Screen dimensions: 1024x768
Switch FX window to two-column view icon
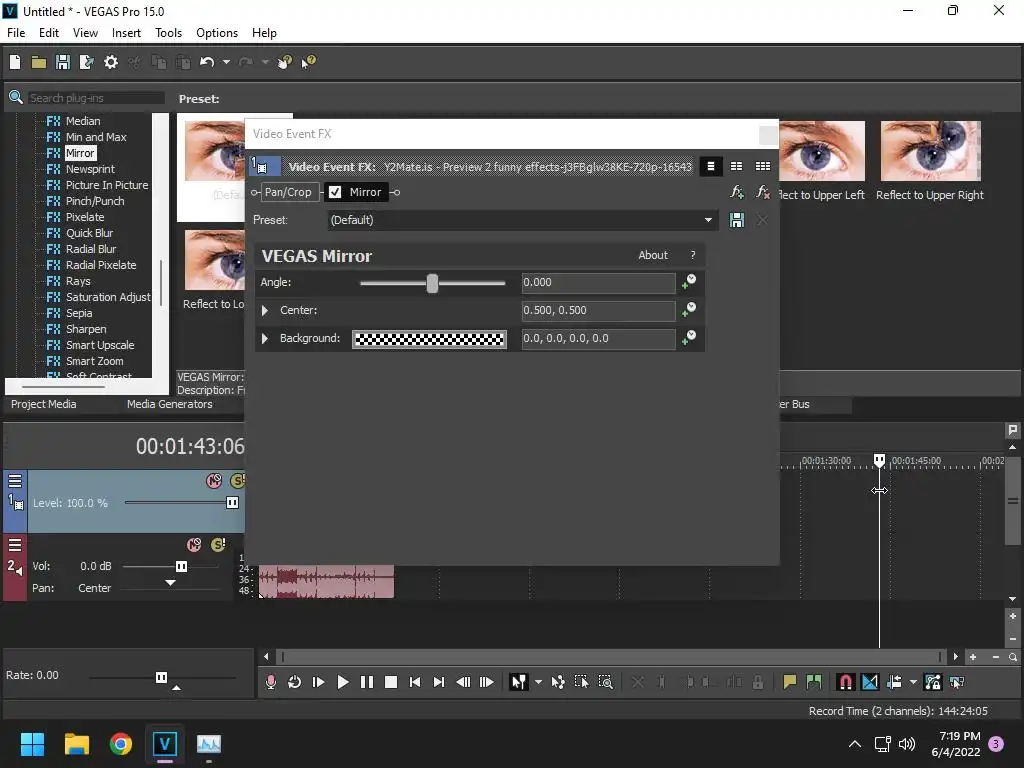point(737,167)
